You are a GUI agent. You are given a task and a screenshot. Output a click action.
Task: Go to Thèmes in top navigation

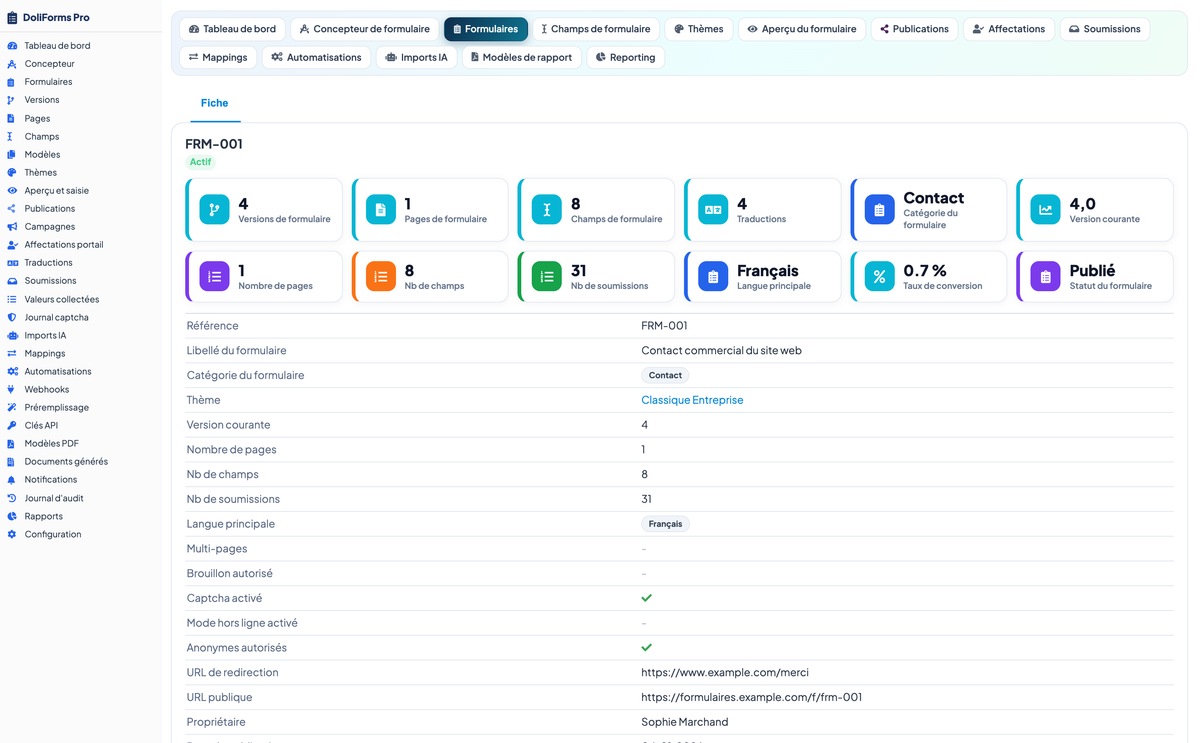[x=699, y=29]
